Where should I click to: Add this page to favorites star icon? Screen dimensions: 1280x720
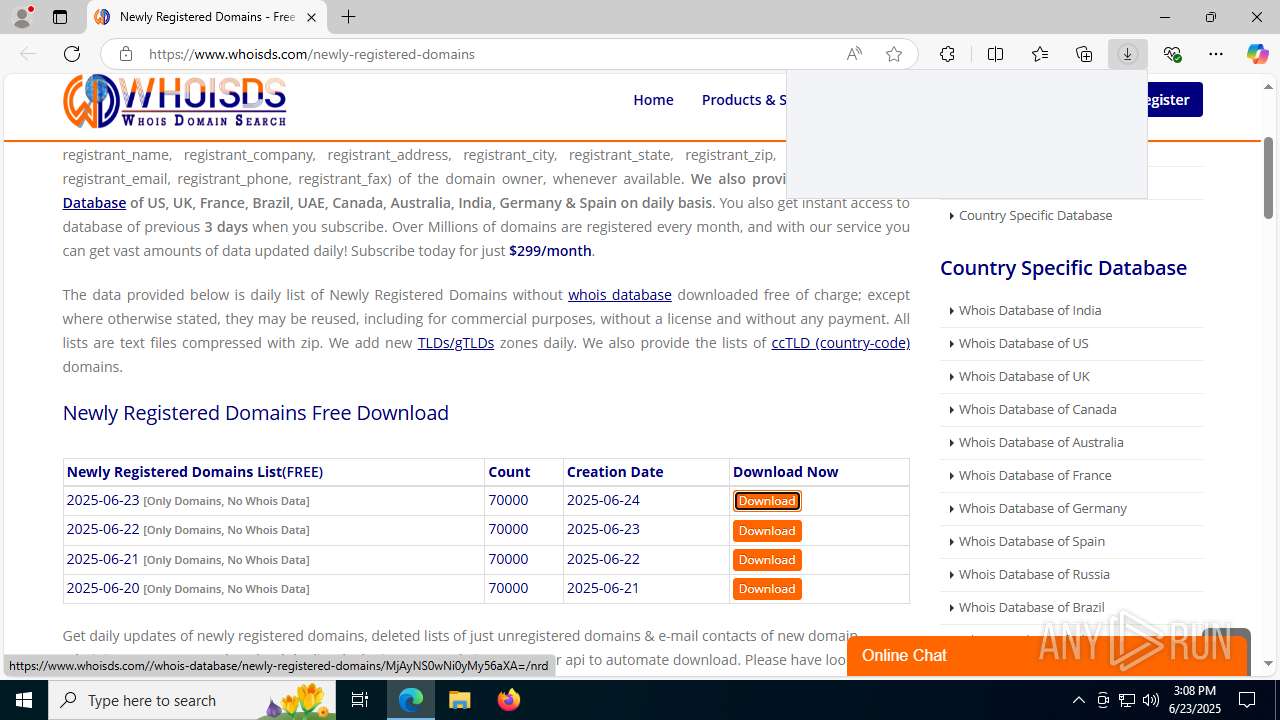pos(894,54)
